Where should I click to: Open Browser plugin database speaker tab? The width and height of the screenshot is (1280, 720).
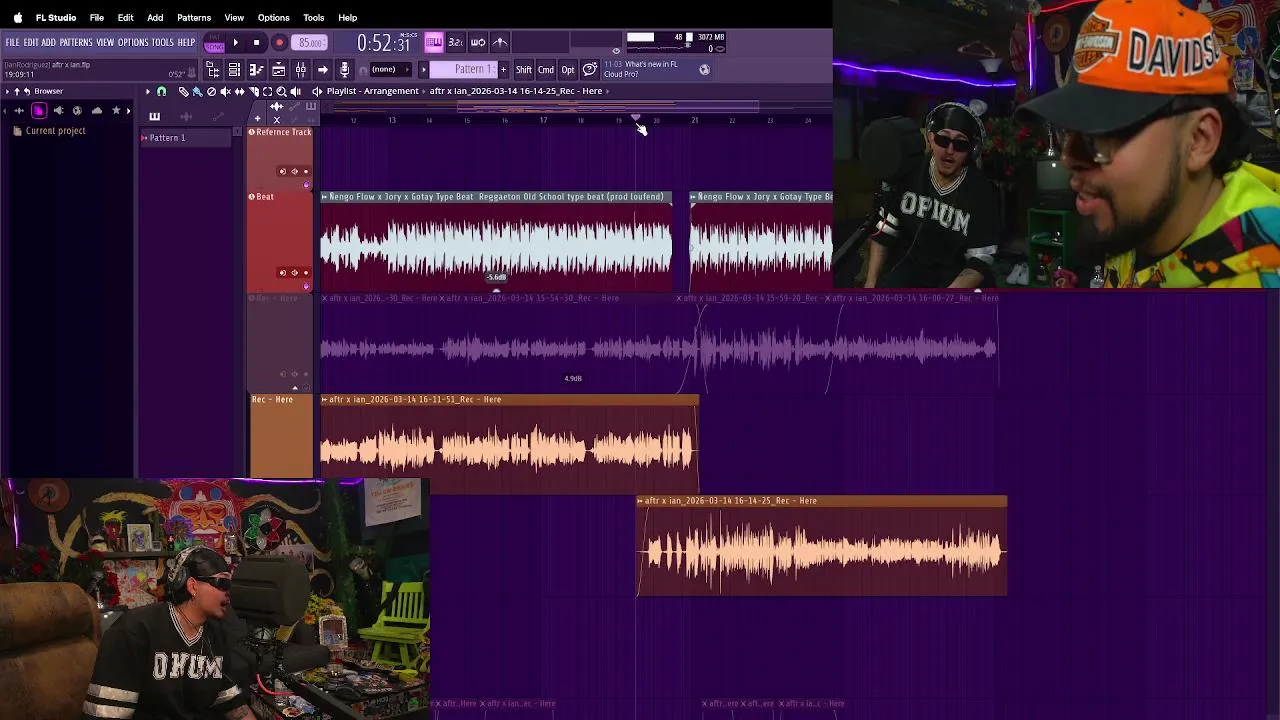(x=59, y=111)
